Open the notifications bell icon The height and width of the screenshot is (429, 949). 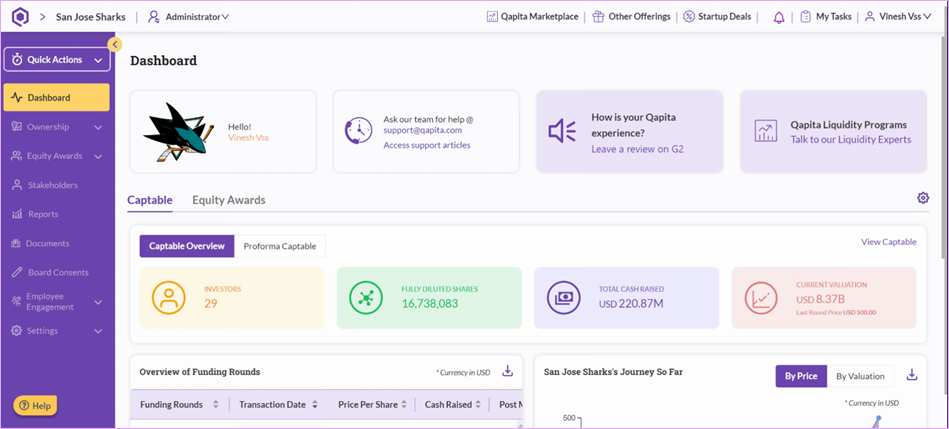click(779, 17)
